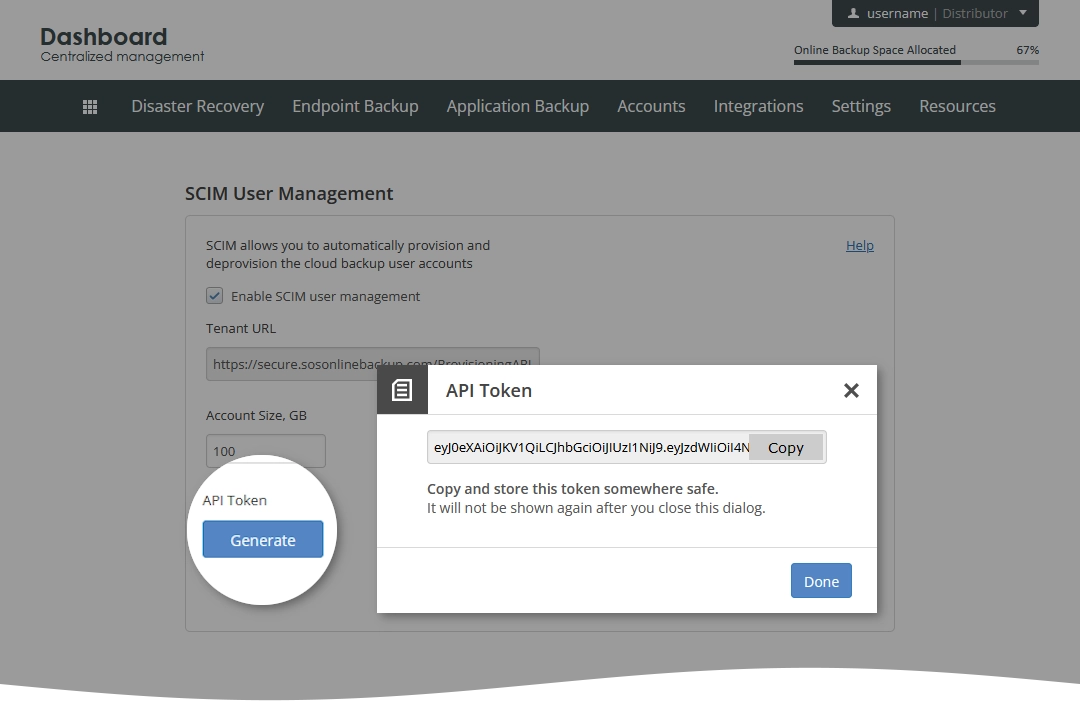The height and width of the screenshot is (701, 1080).
Task: Click the Tenant URL label
Action: [x=241, y=328]
